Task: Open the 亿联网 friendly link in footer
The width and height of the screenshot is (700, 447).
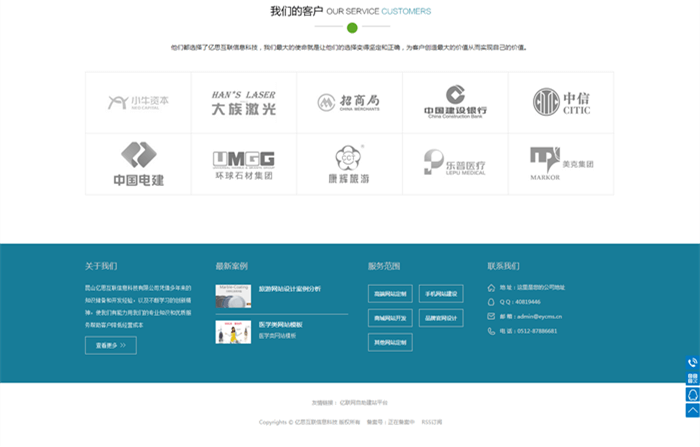Action: point(363,403)
